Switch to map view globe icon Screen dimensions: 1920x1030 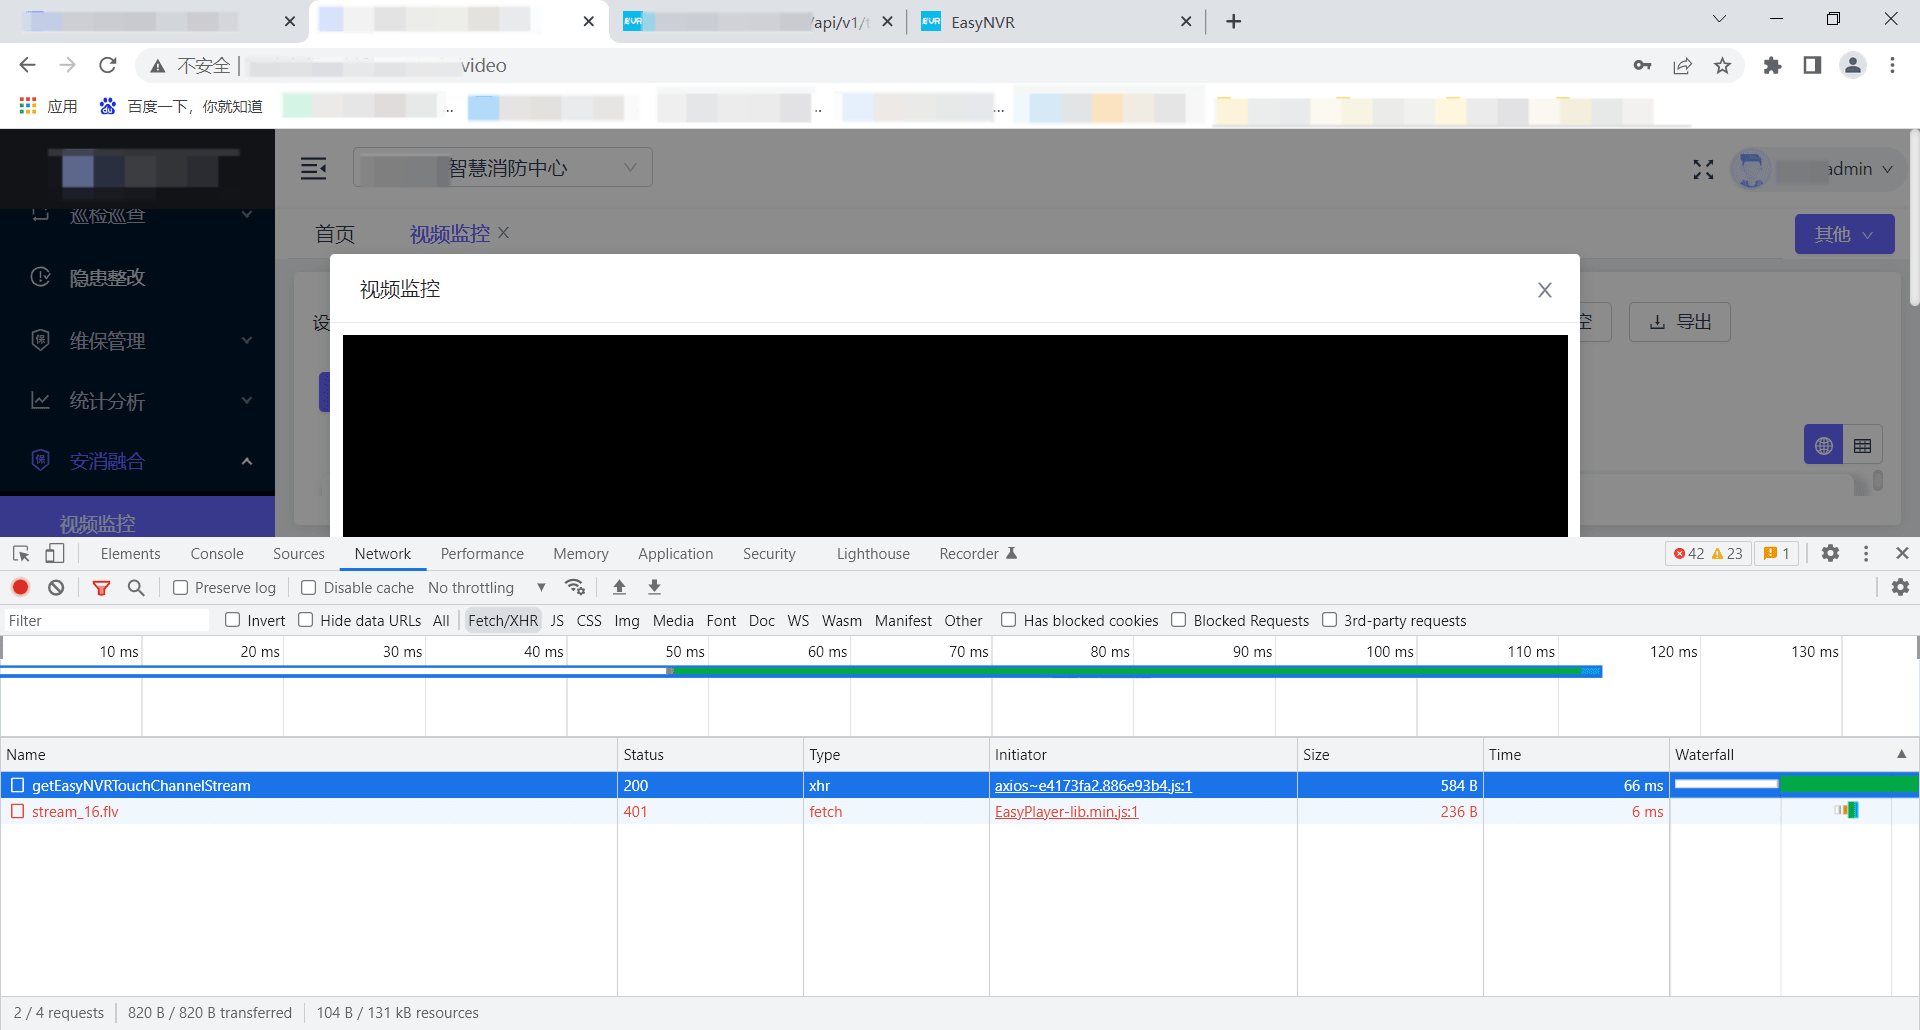click(x=1823, y=445)
